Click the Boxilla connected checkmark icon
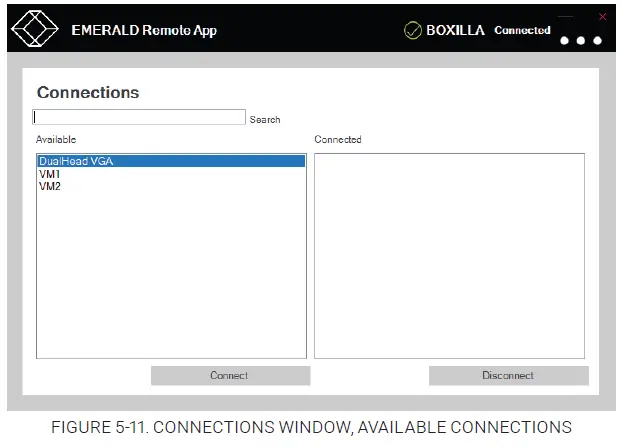Screen dimensions: 621x448 click(x=413, y=30)
